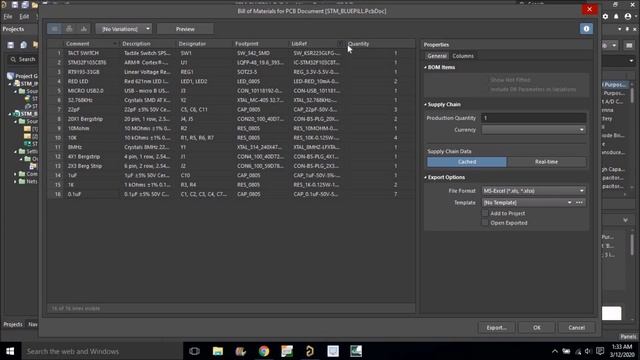This screenshot has width=640, height=360.
Task: Select Cached supply chain data
Action: click(467, 162)
